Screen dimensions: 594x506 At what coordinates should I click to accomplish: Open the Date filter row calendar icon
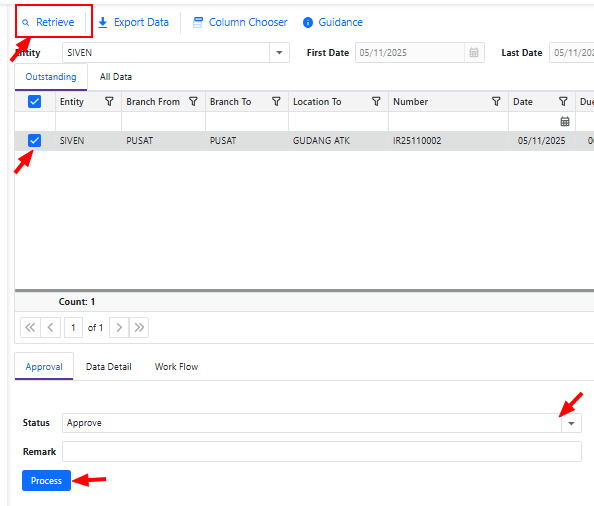pyautogui.click(x=565, y=122)
